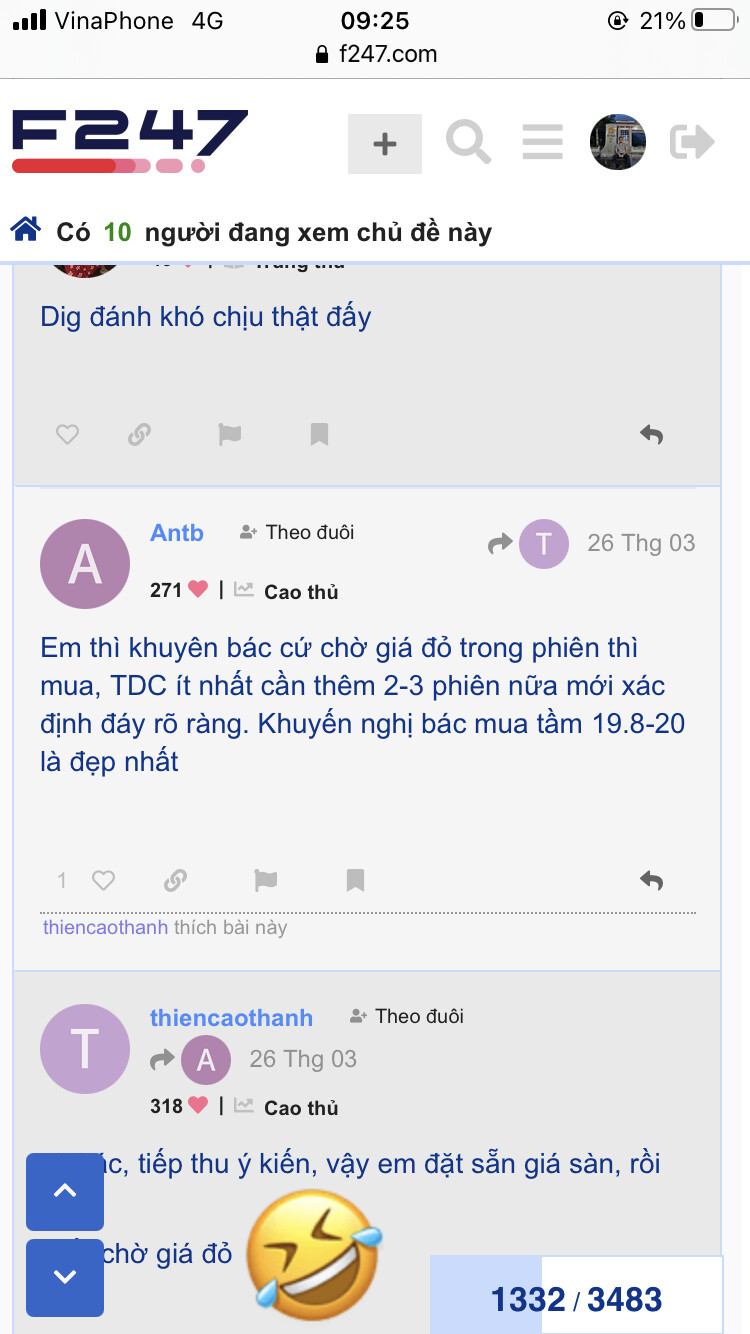The width and height of the screenshot is (750, 1334).
Task: Reply to the Dig post
Action: coord(651,434)
